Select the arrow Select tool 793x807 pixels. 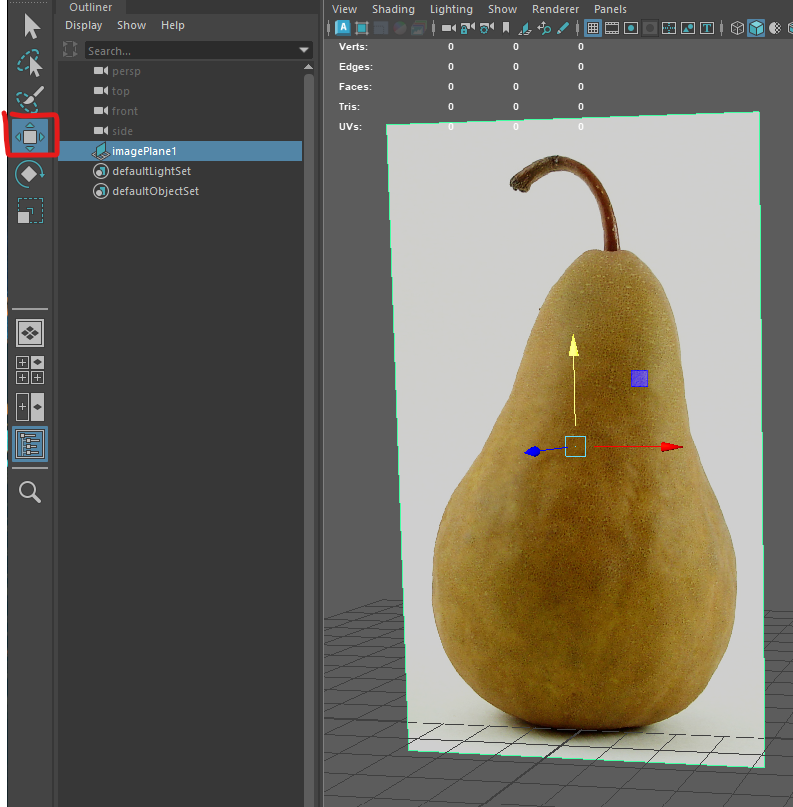pos(31,27)
